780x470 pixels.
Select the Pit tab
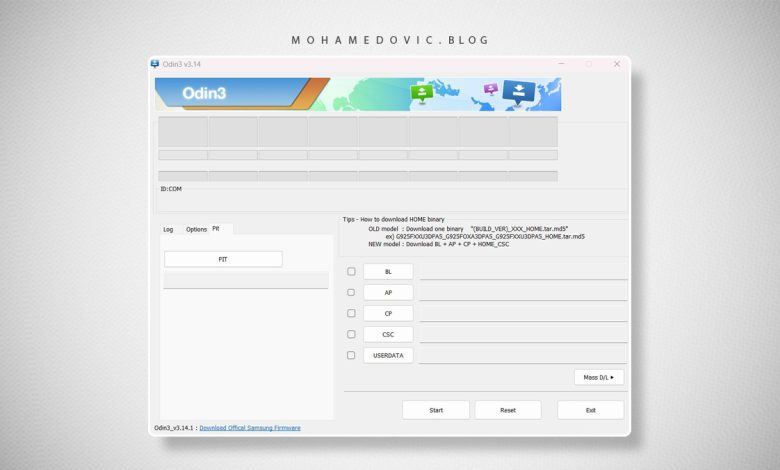[x=216, y=229]
